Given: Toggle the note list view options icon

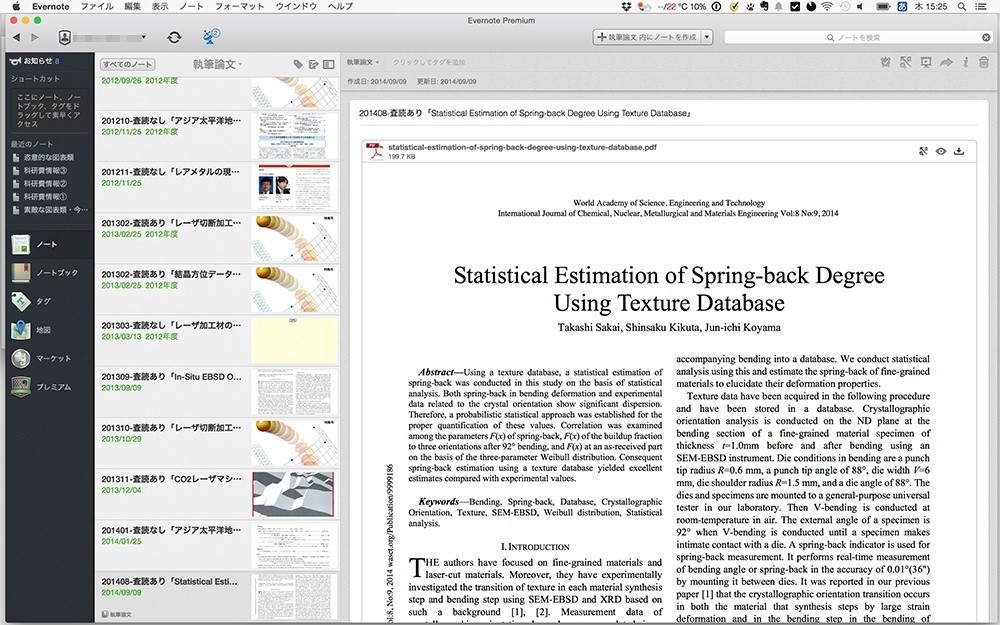Looking at the screenshot, I should pos(328,64).
